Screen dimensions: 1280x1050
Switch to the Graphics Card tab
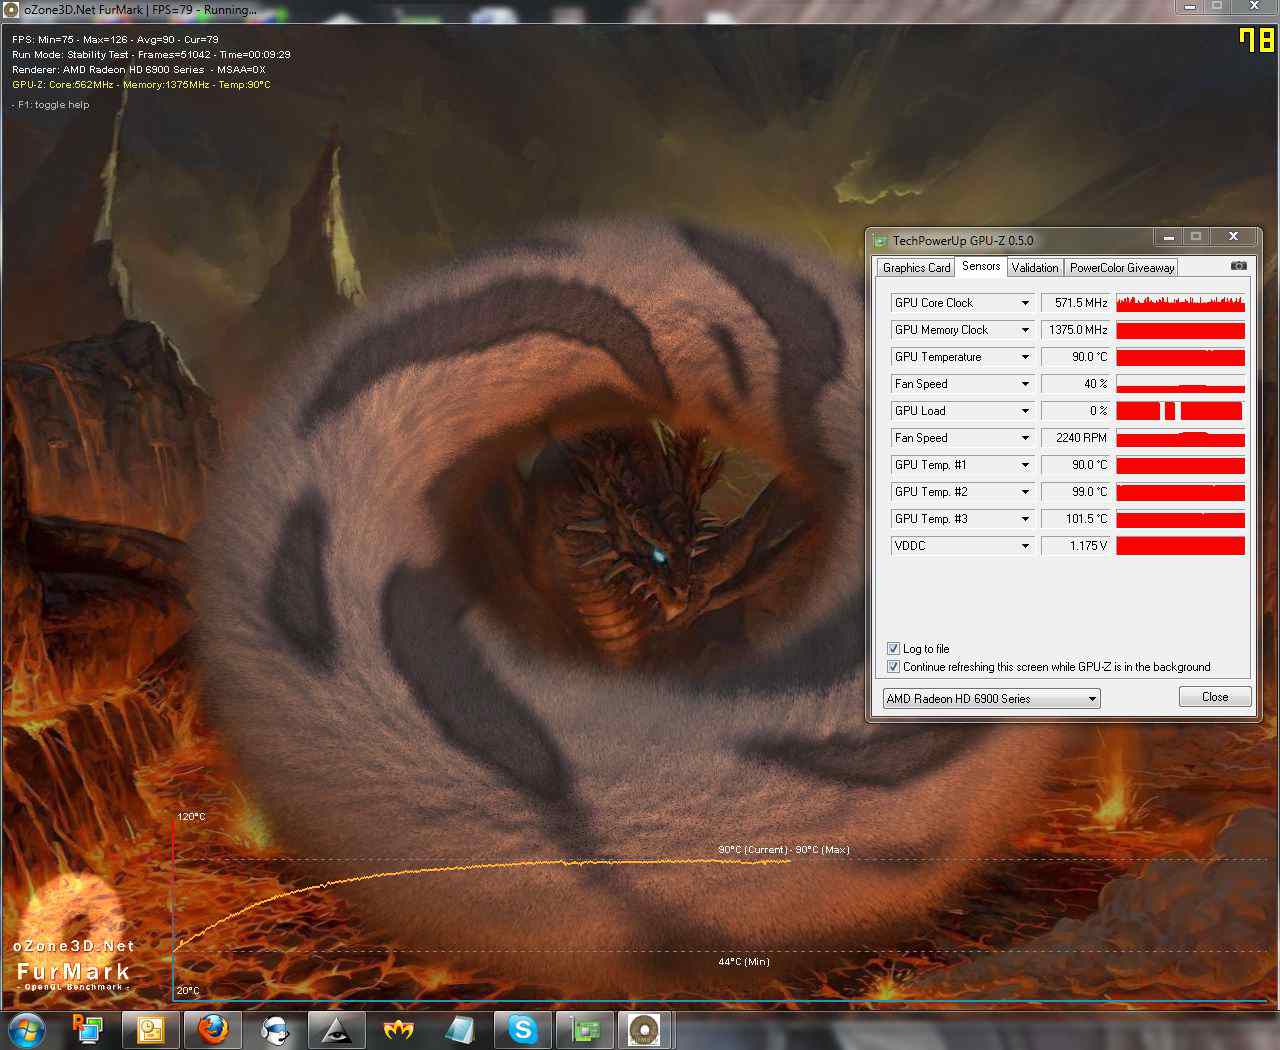(x=916, y=267)
